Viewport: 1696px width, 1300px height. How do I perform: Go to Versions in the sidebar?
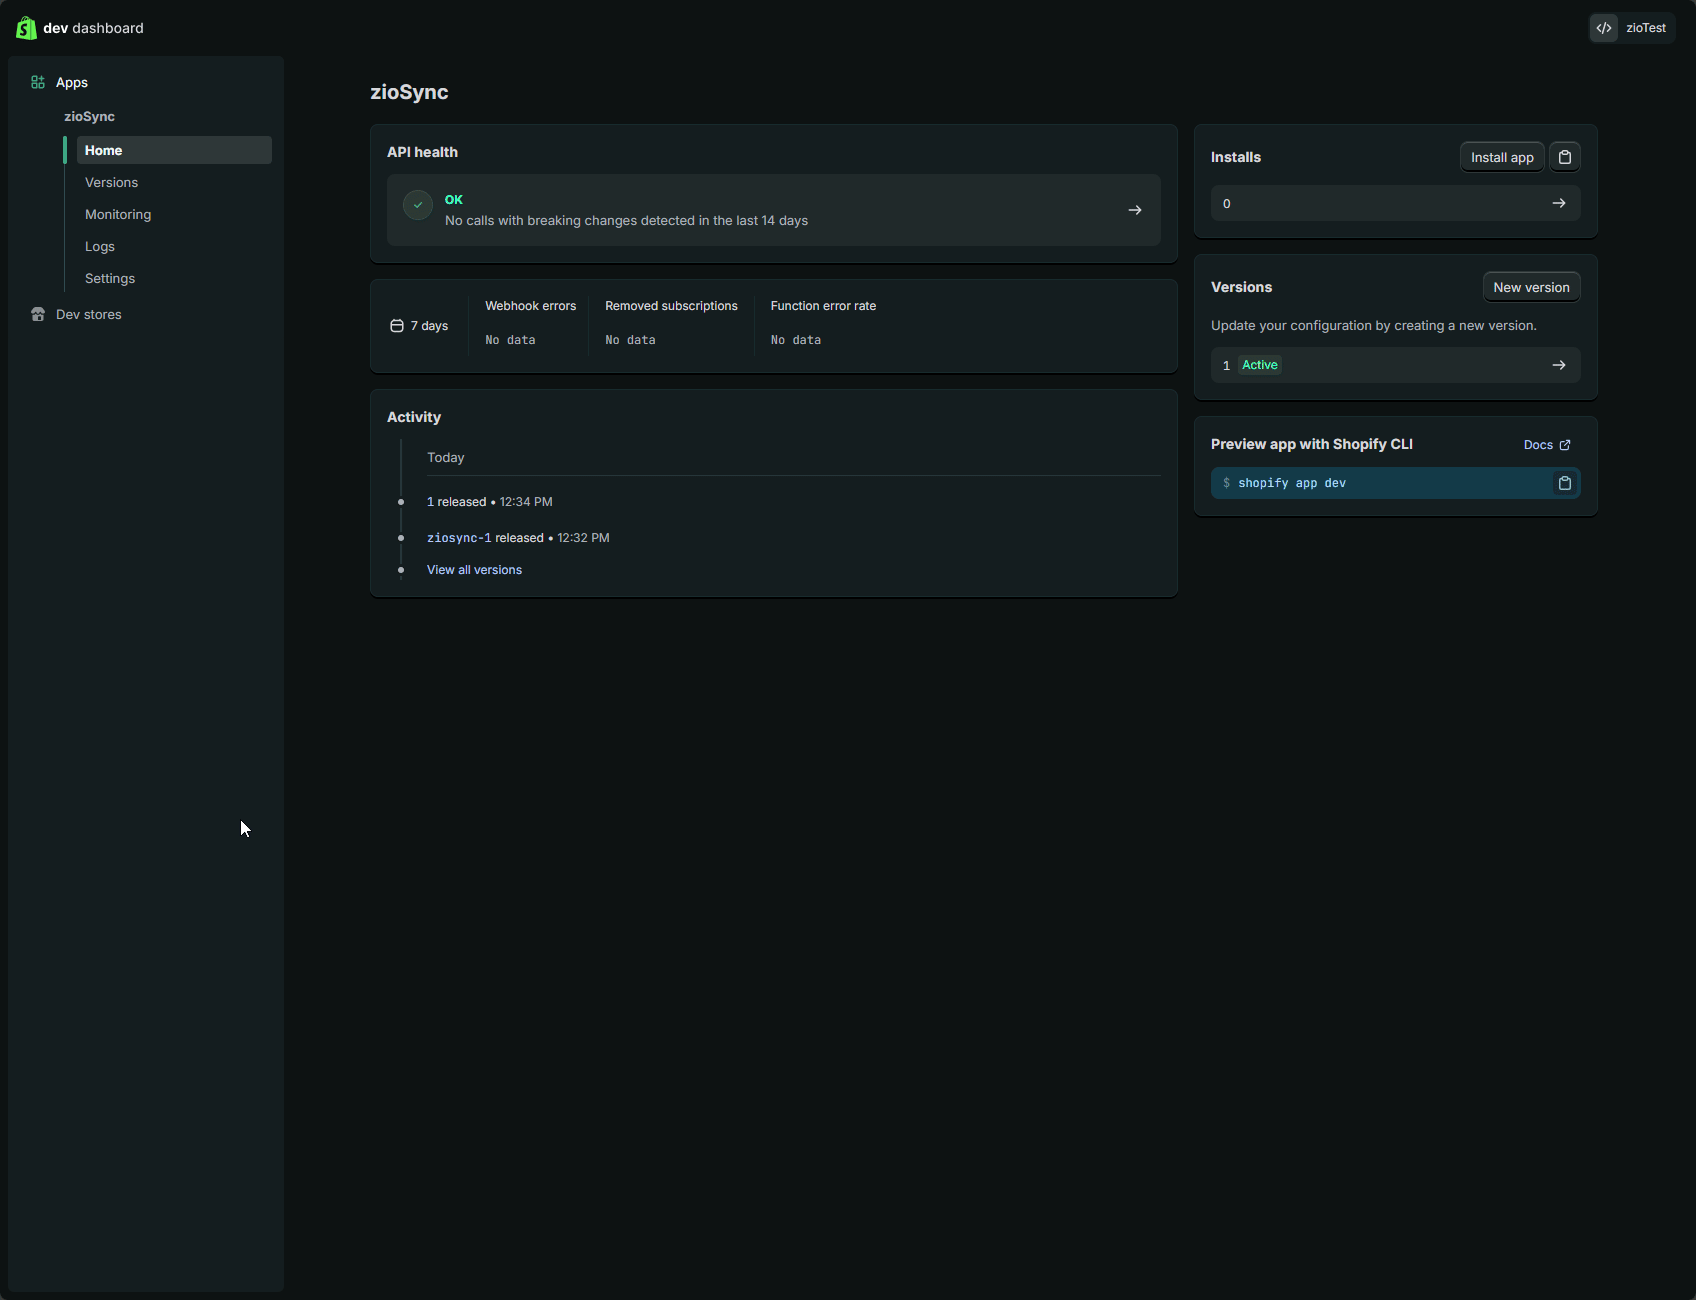pyautogui.click(x=112, y=182)
